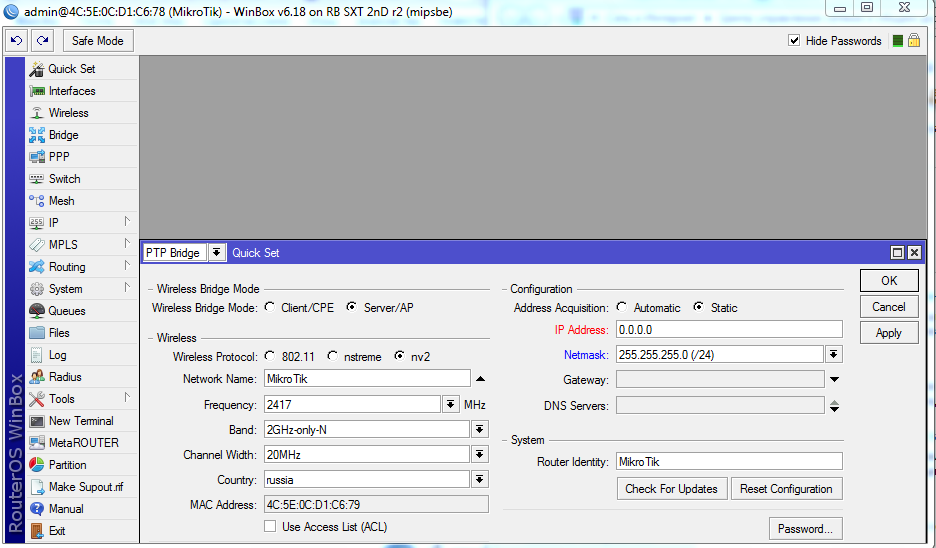Set Address Acquisition to Static
Screen dimensions: 936x548
698,307
